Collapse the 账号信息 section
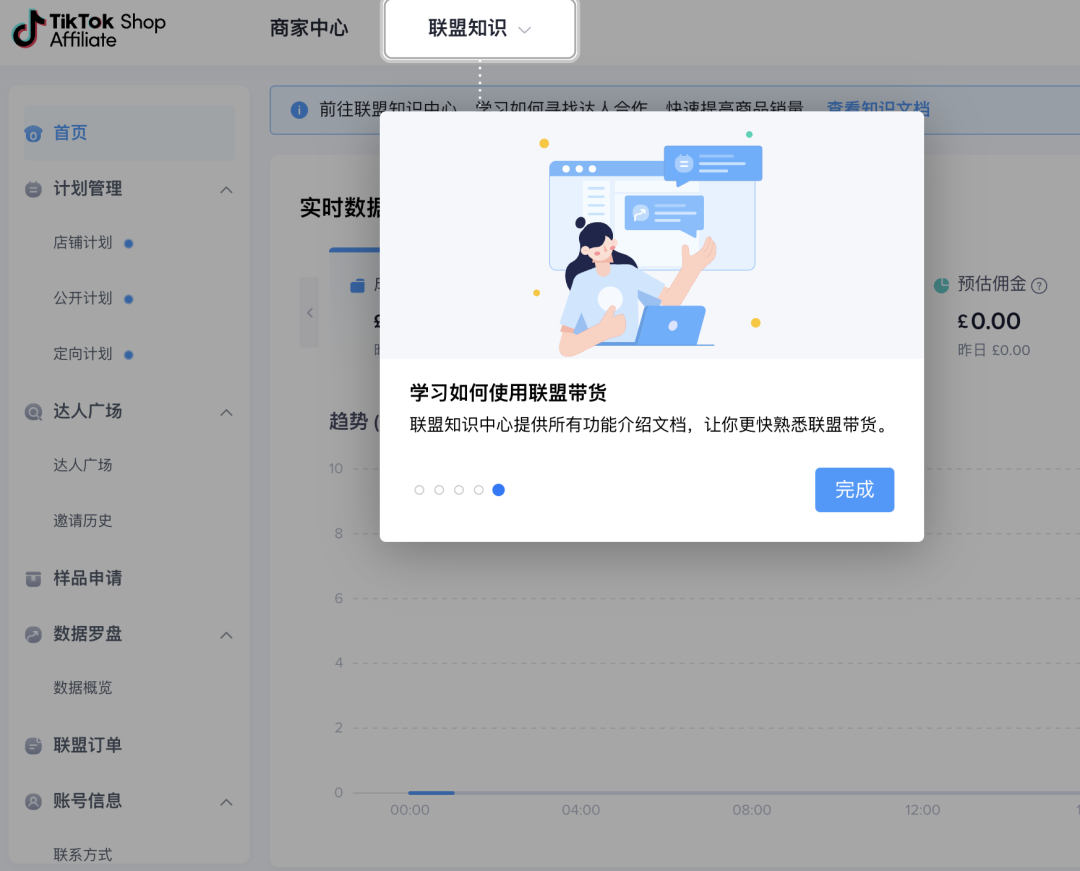This screenshot has width=1080, height=871. (x=226, y=801)
